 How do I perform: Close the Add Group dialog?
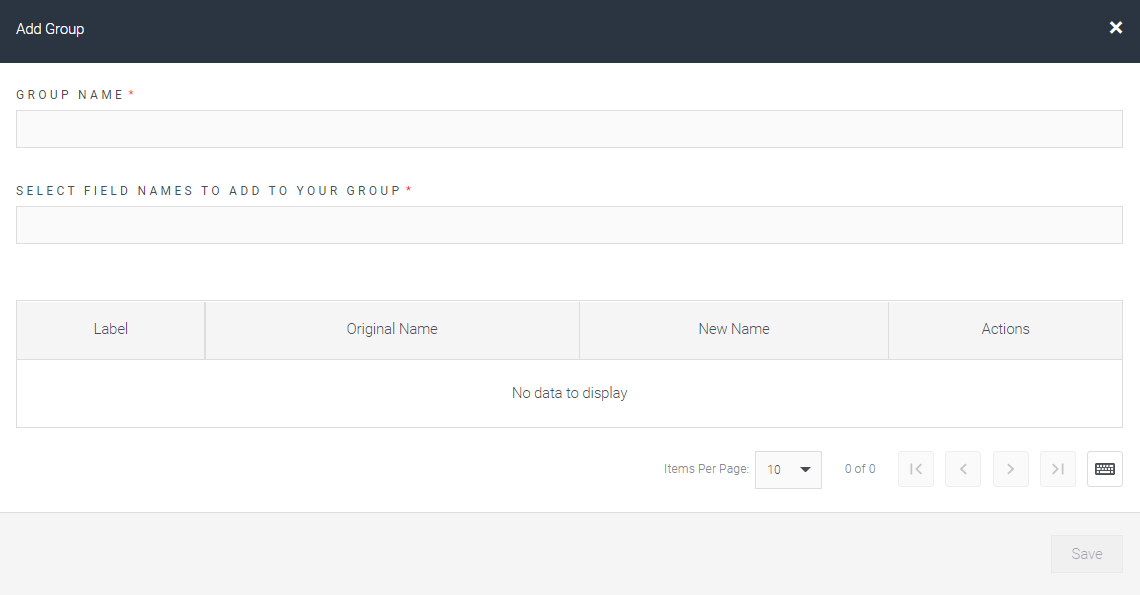[x=1116, y=28]
